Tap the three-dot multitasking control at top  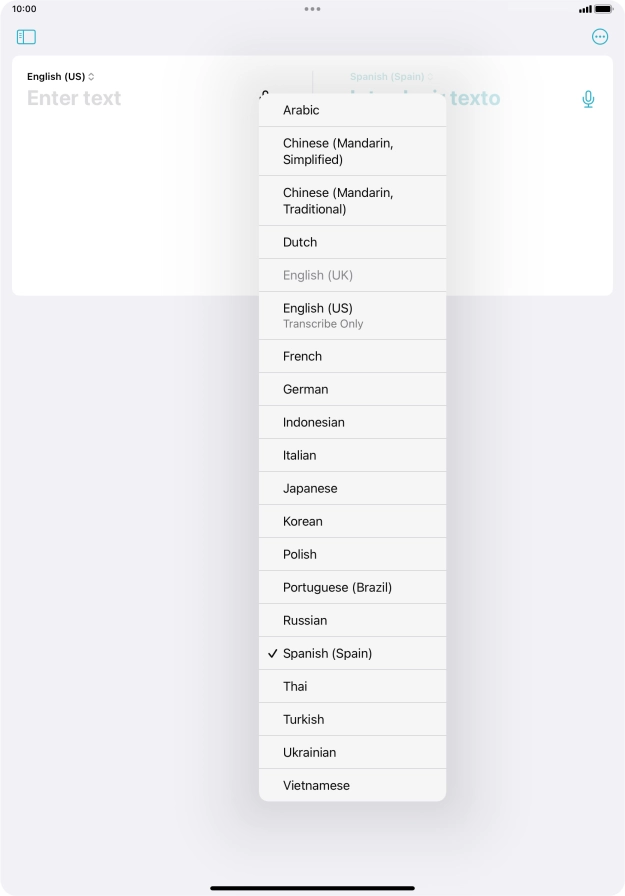[312, 8]
